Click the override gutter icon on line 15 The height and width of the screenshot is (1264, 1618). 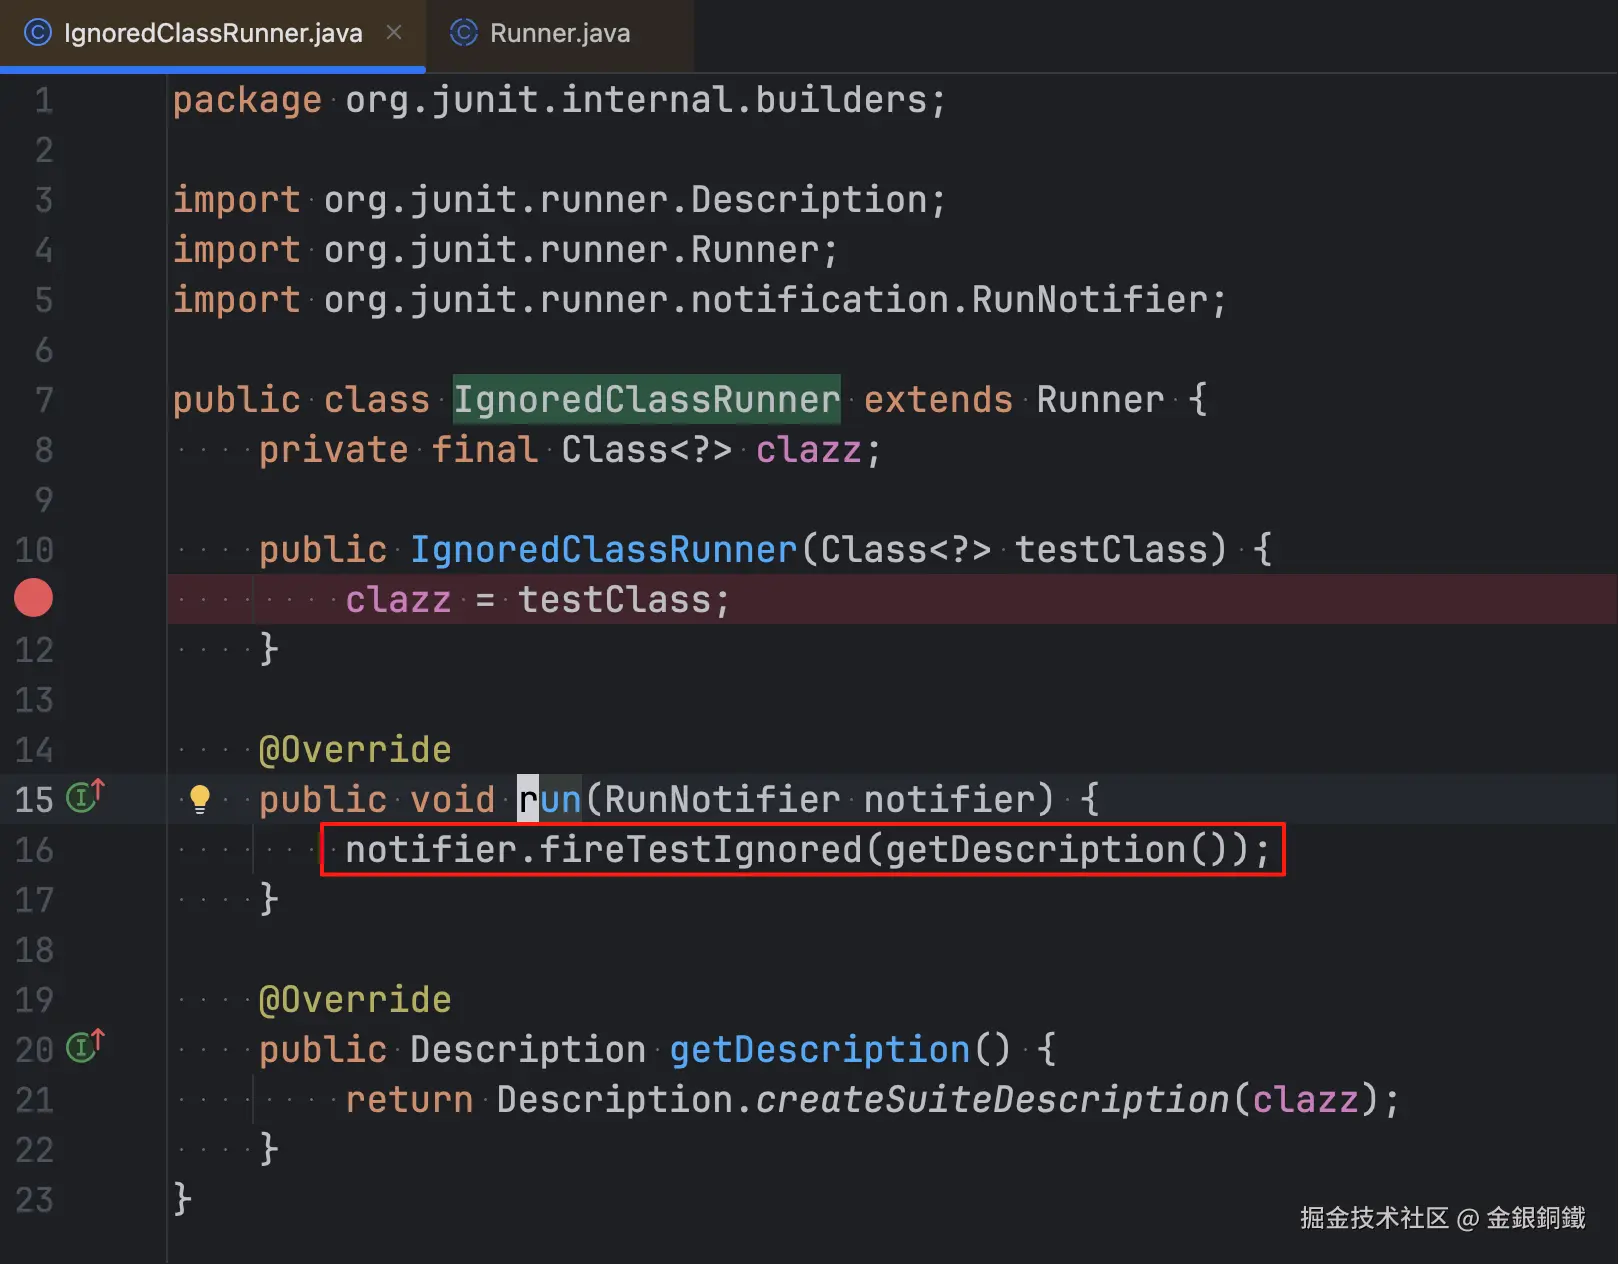pyautogui.click(x=84, y=797)
